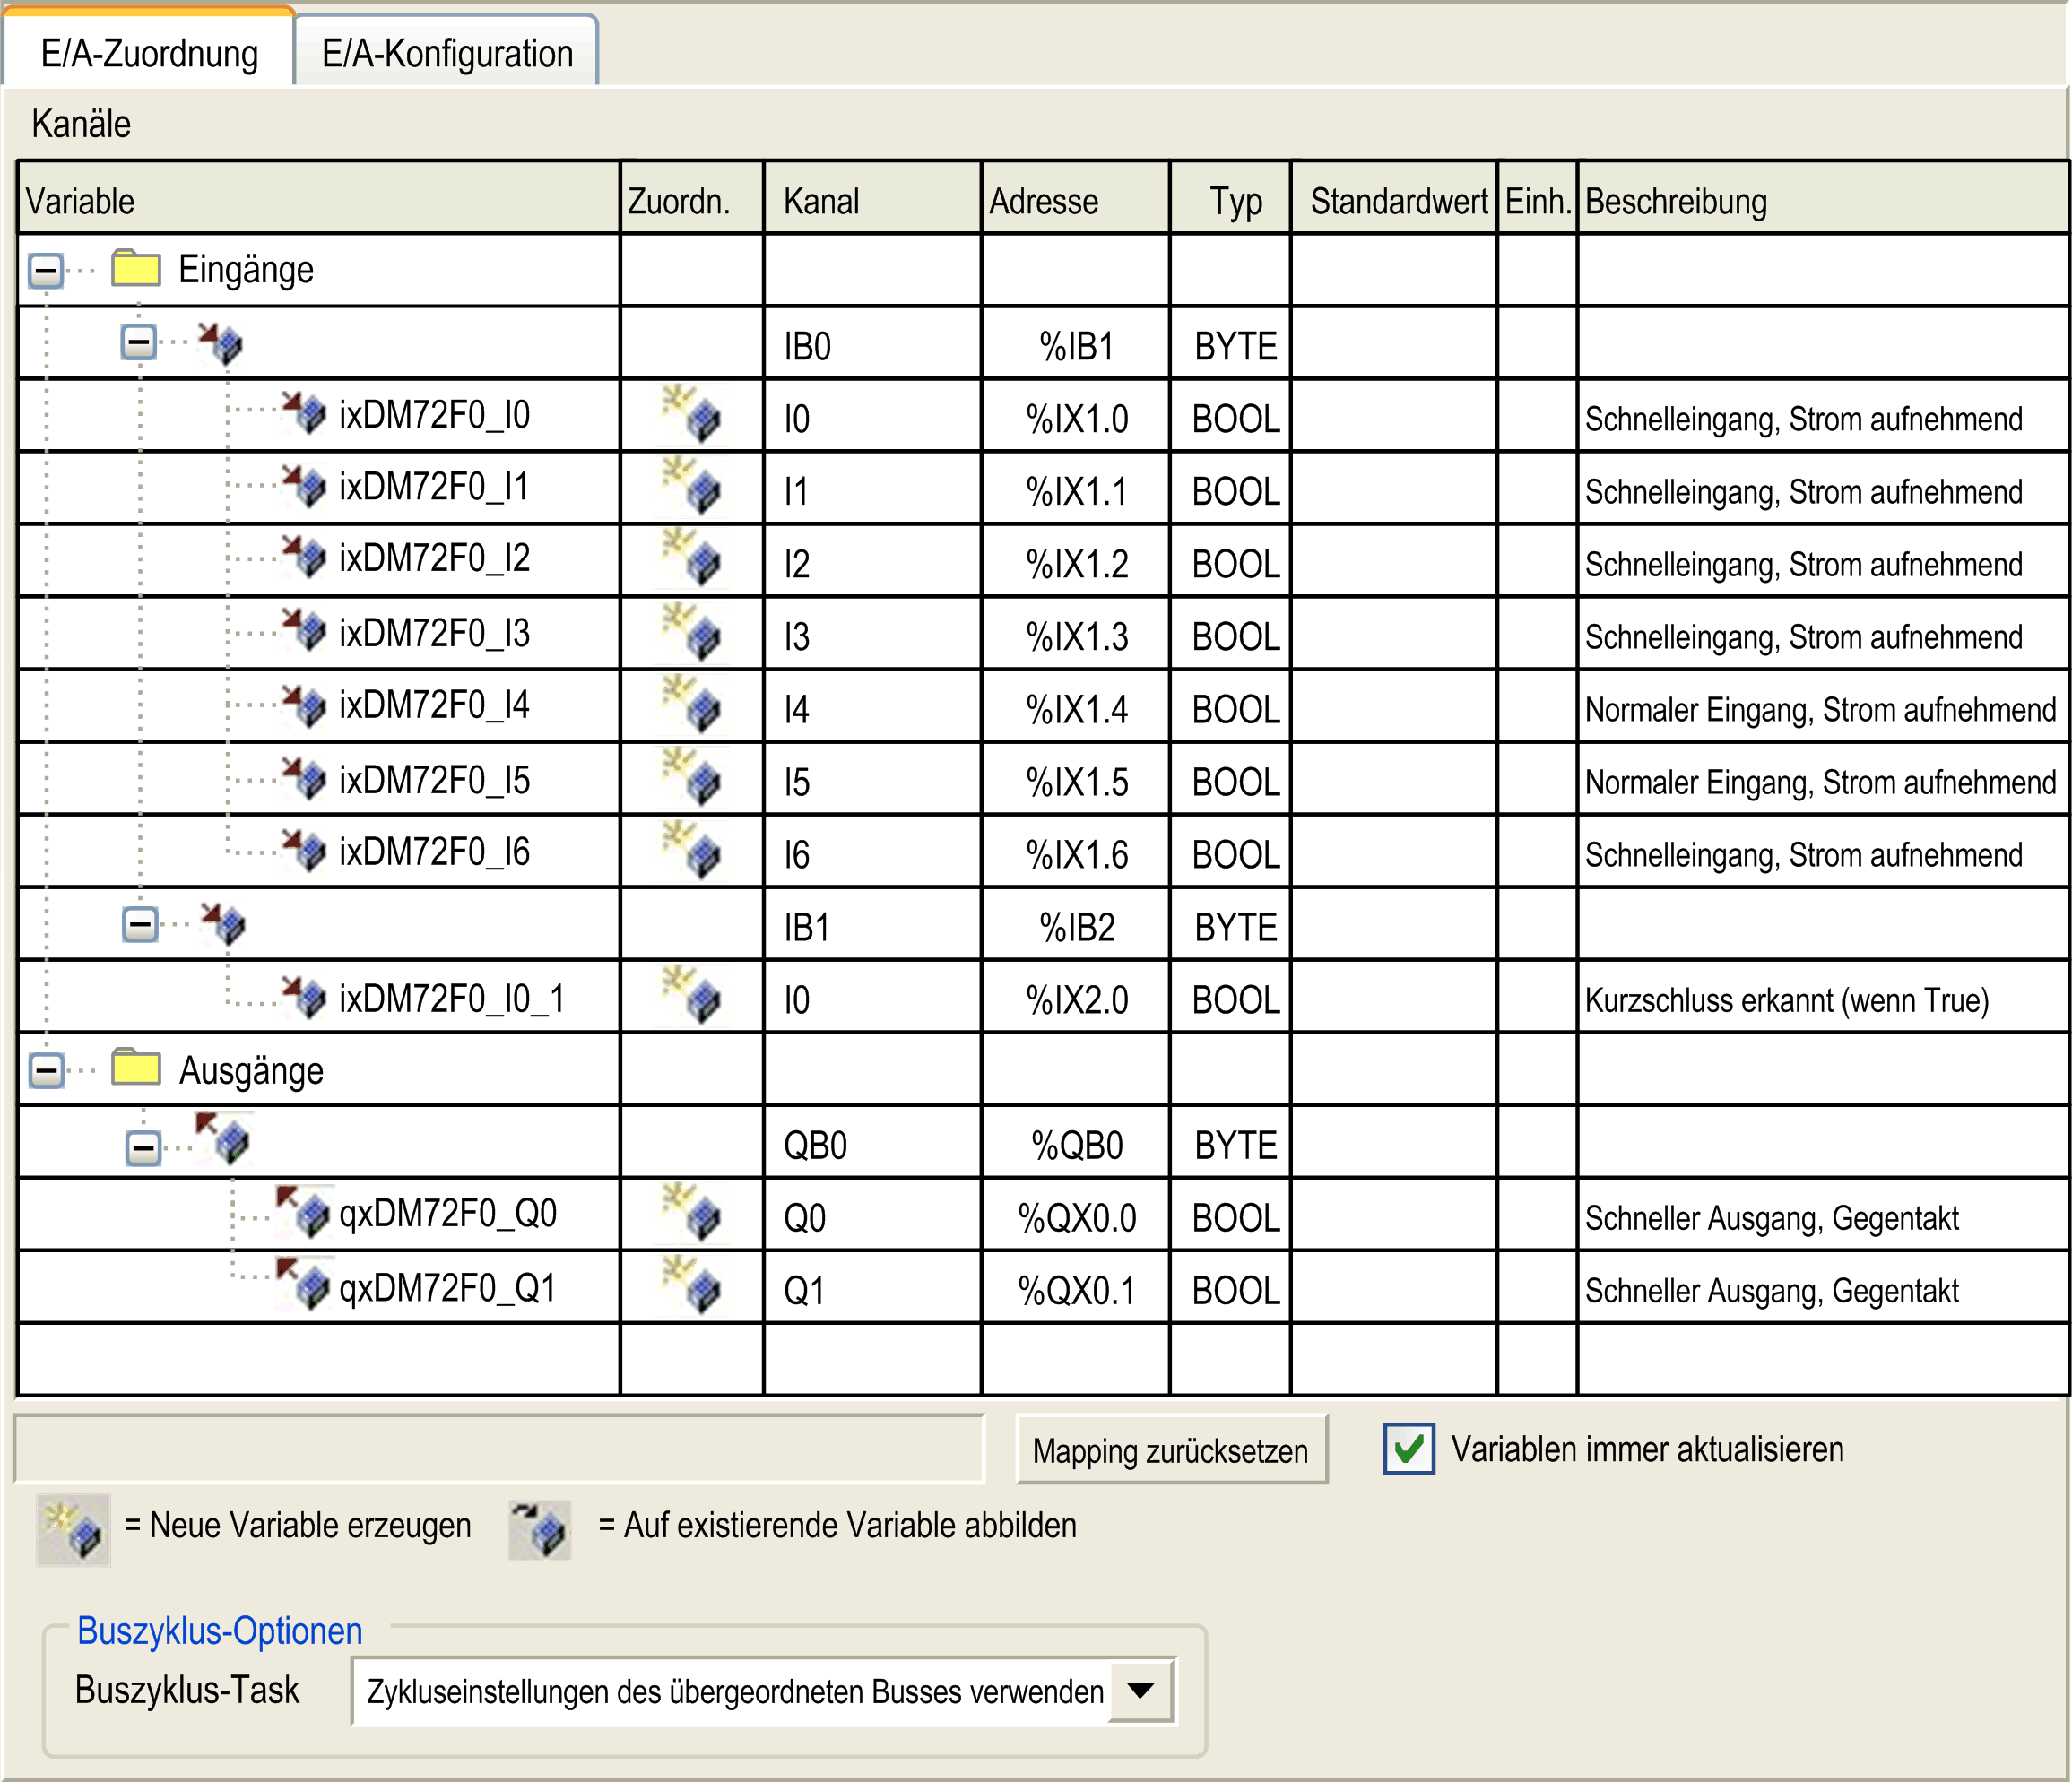Screen dimensions: 2072x1782
Task: Click the input variable icon of ixDM72F0_I3
Action: tap(303, 629)
